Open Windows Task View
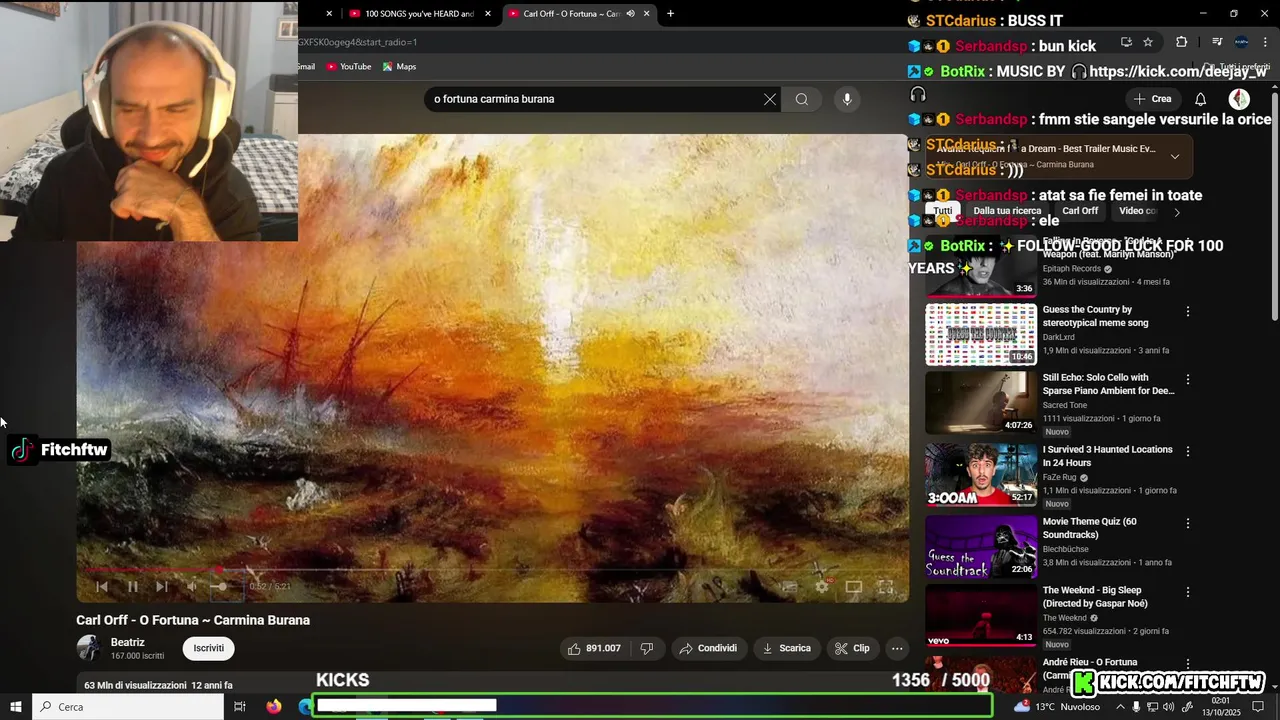This screenshot has height=720, width=1280. (240, 707)
